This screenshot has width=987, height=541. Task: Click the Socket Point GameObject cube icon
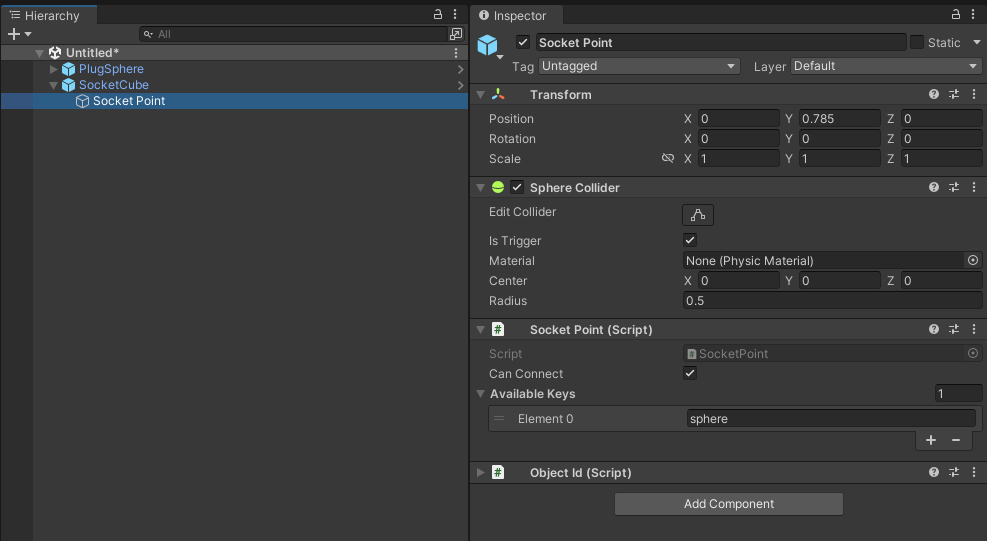pyautogui.click(x=82, y=101)
